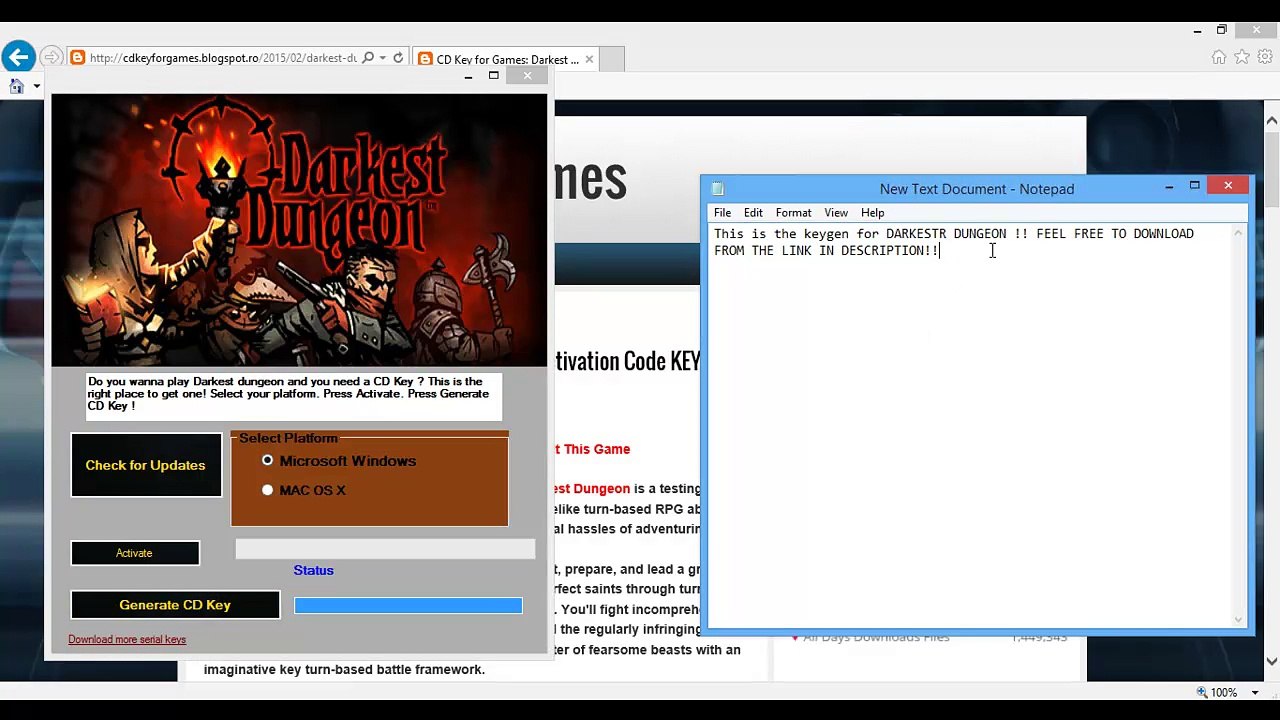1280x720 pixels.
Task: Open browser Home via the house icon
Action: (1218, 58)
